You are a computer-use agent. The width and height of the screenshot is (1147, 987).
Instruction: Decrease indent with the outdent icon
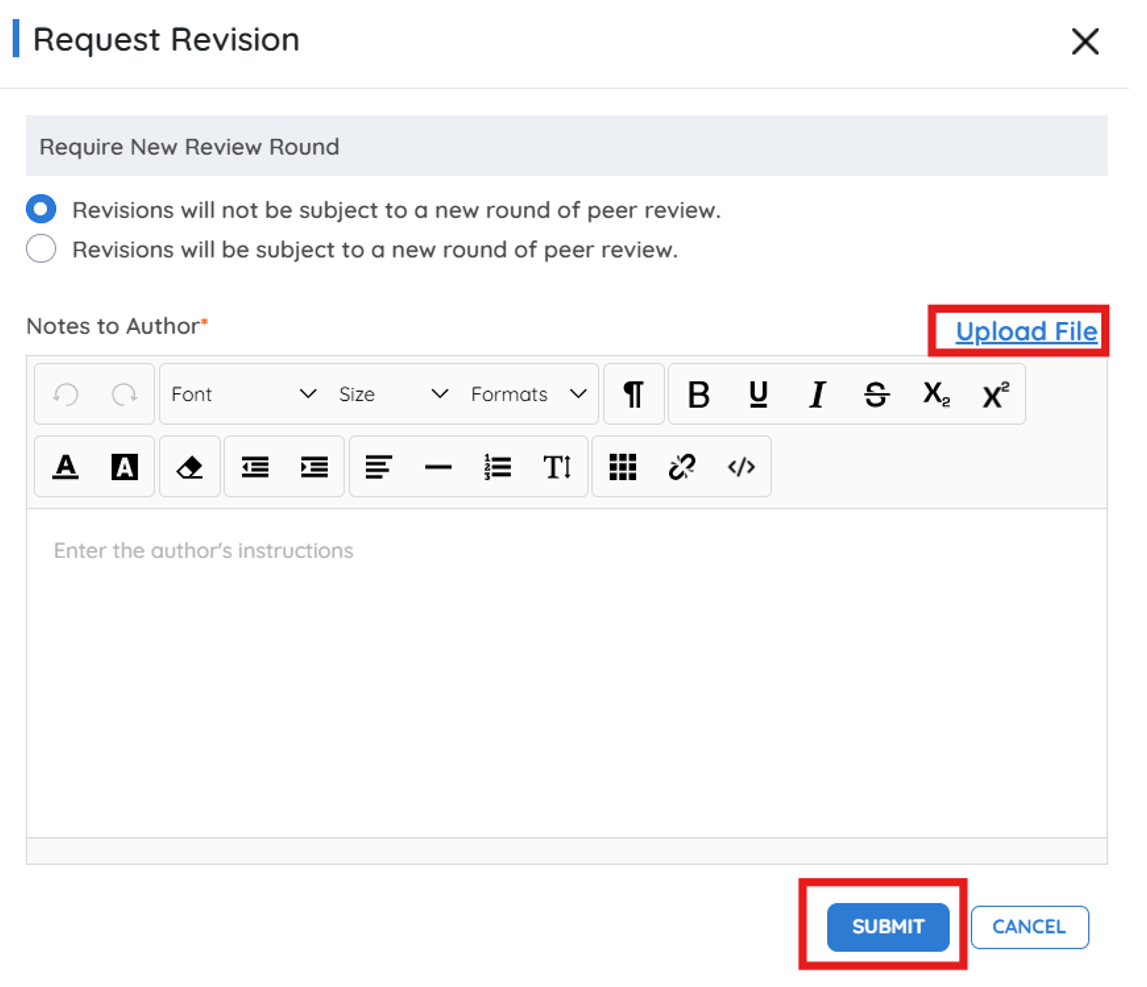tap(255, 467)
